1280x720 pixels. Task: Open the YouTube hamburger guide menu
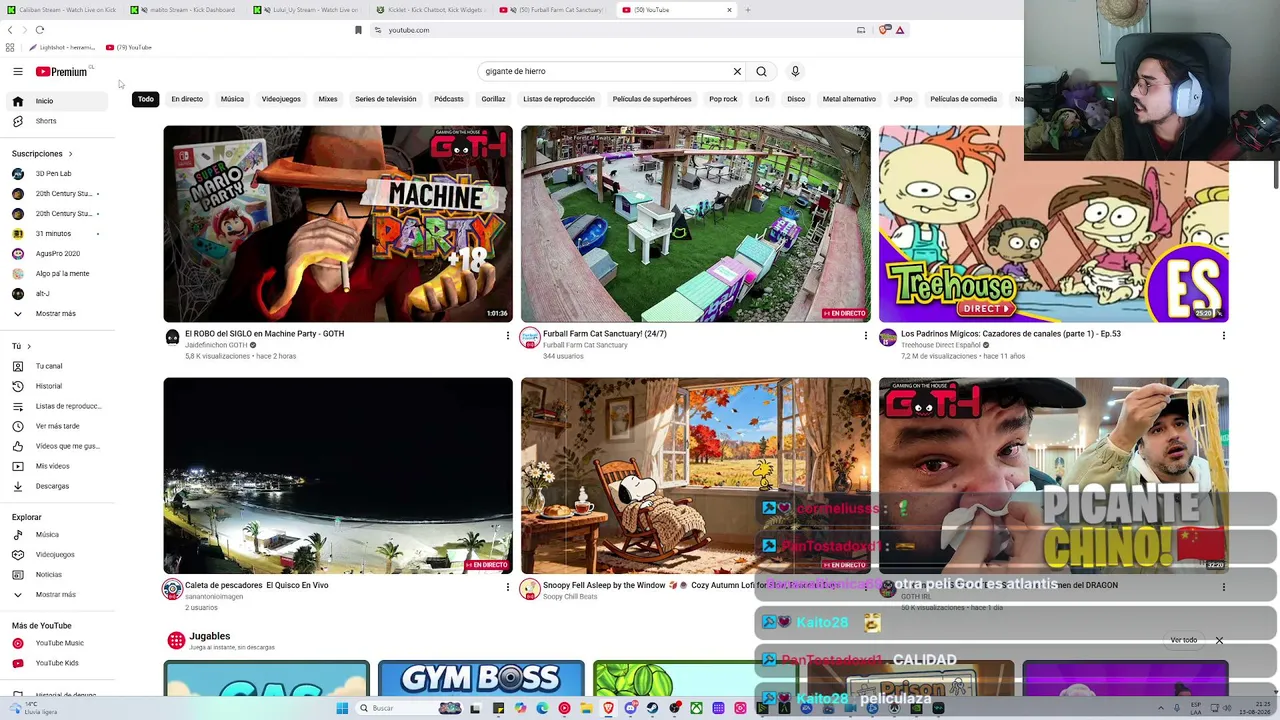coord(18,71)
